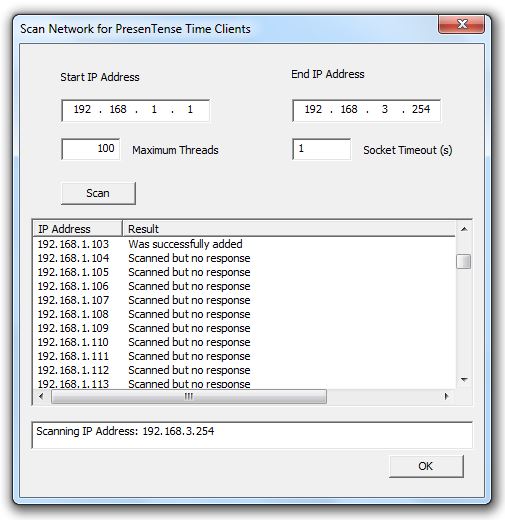Viewport: 505px width, 520px height.
Task: Close the Scan Network dialog window
Action: (x=461, y=24)
